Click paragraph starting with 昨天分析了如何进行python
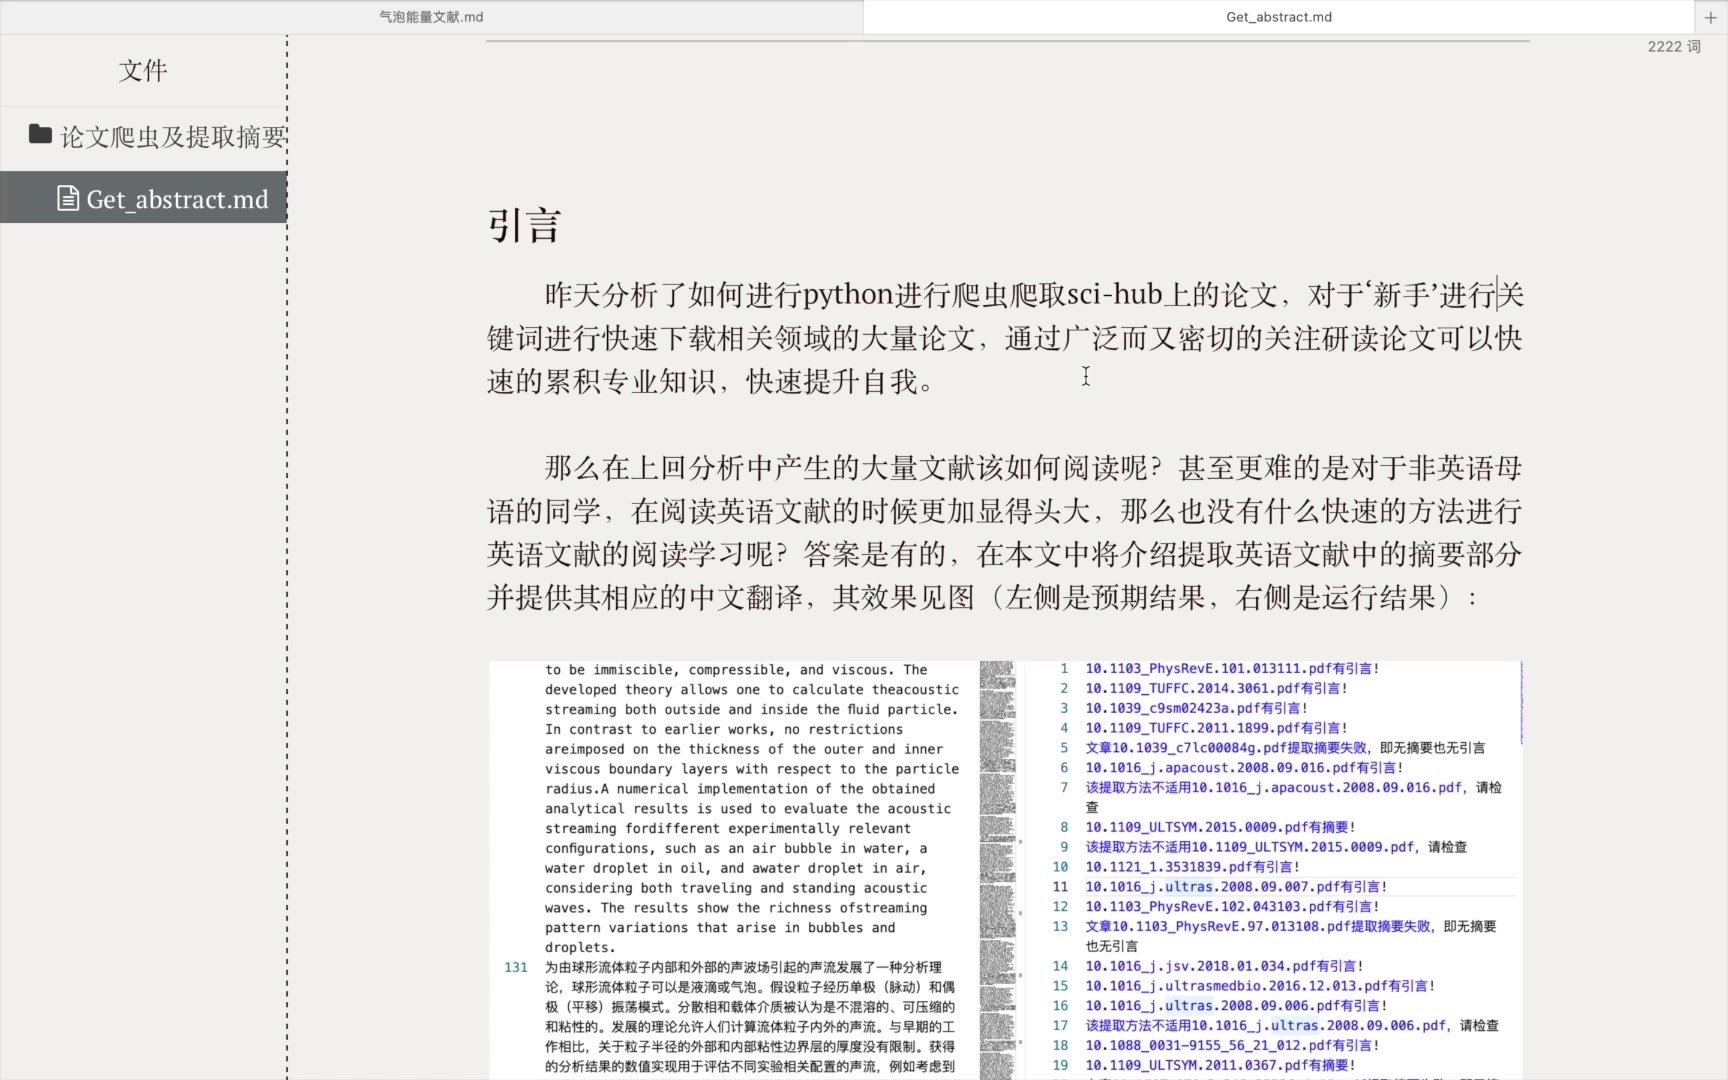Image resolution: width=1728 pixels, height=1080 pixels. (x=1005, y=338)
